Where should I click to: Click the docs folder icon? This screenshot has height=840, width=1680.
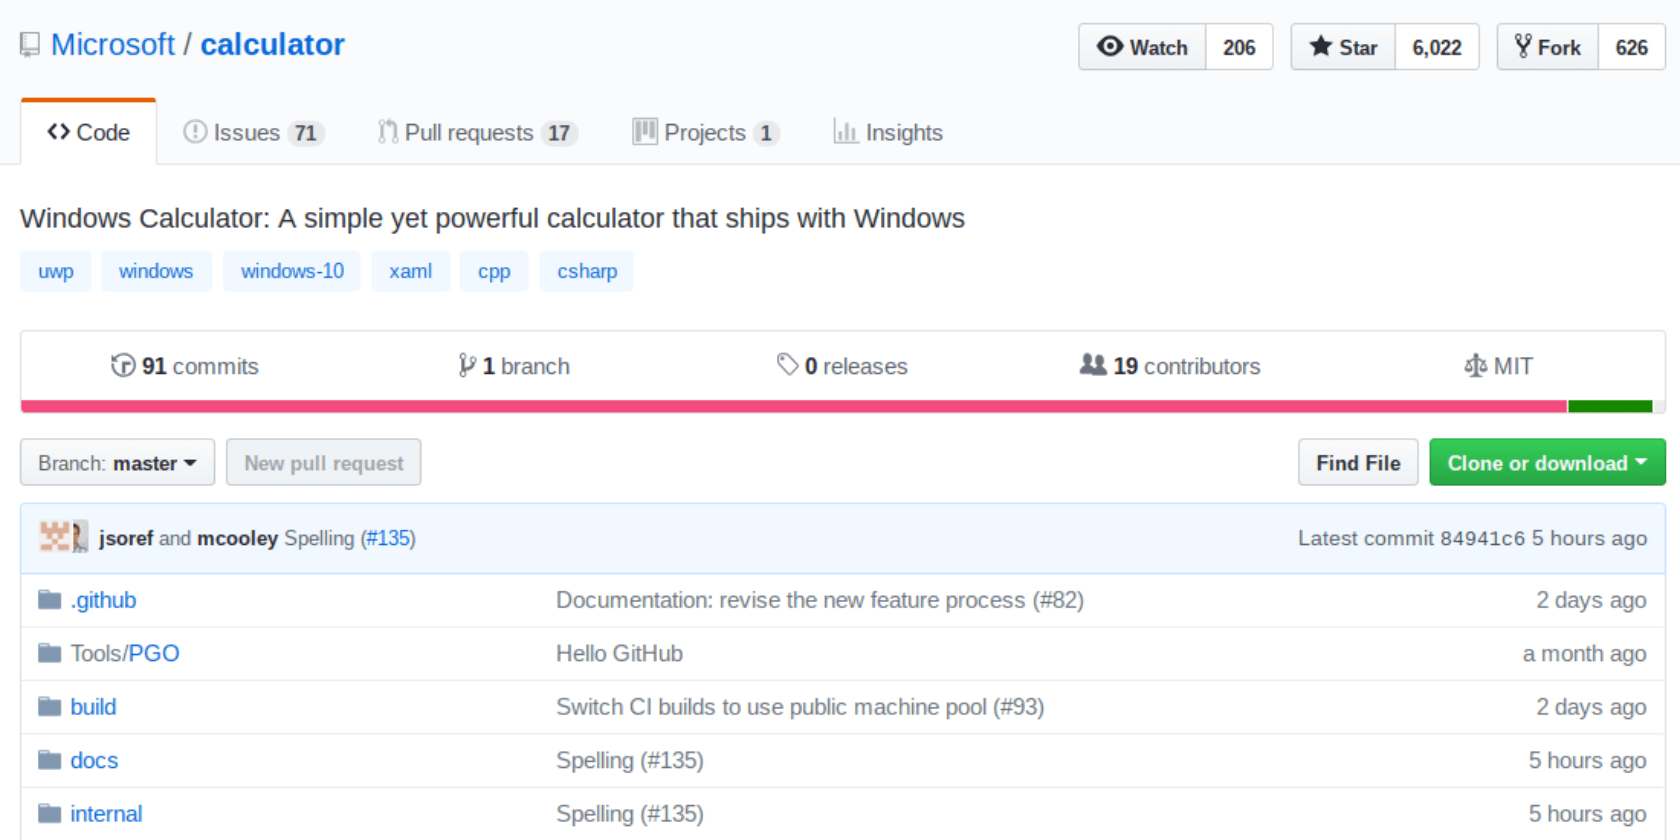pyautogui.click(x=50, y=760)
